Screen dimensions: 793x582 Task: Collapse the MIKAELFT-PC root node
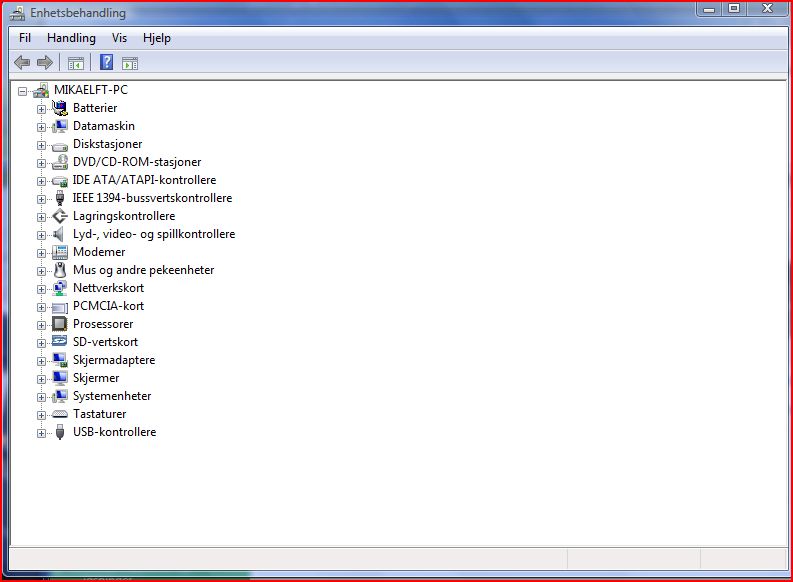[x=22, y=91]
